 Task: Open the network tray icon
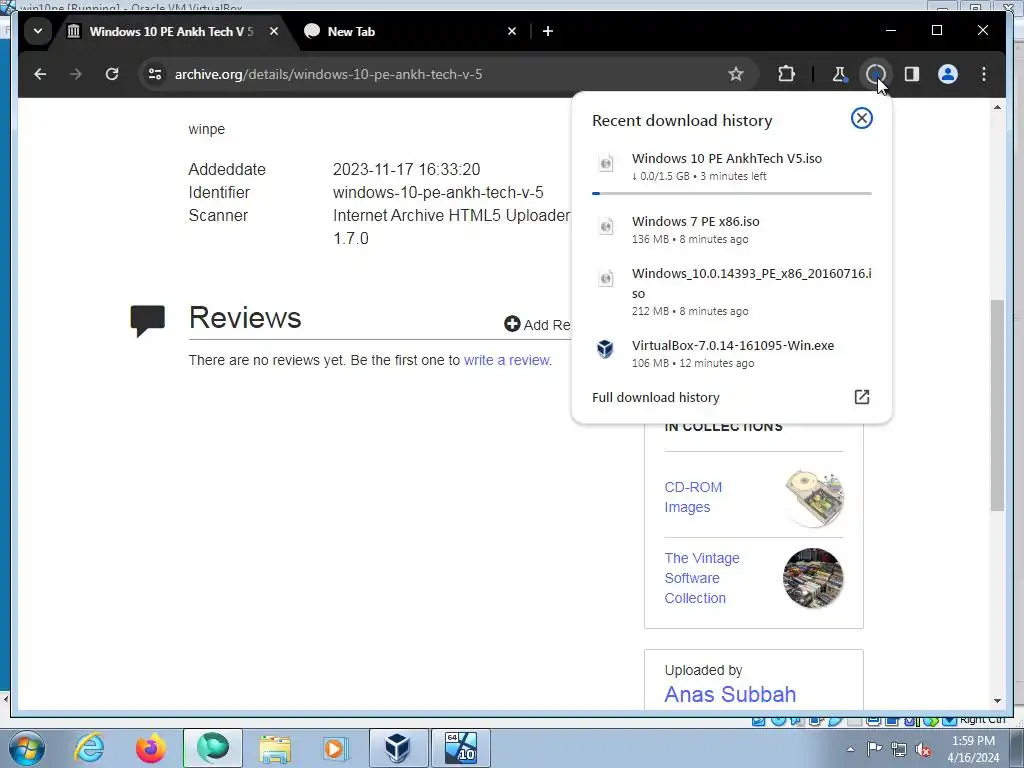tap(899, 750)
